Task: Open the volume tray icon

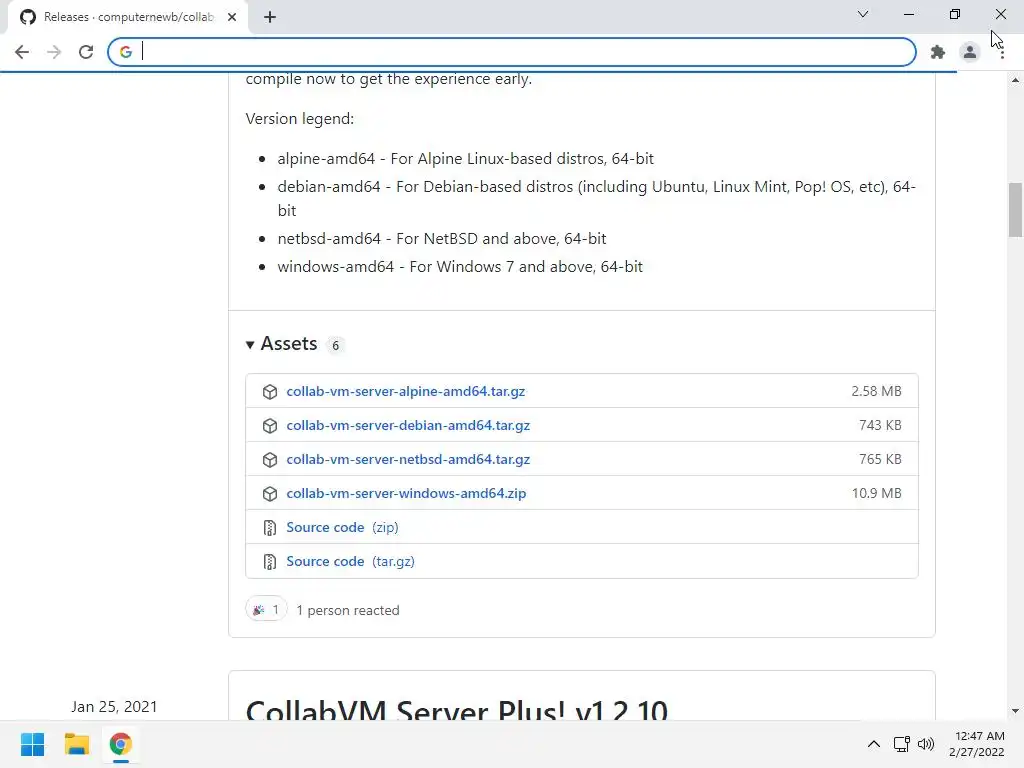Action: coord(926,744)
